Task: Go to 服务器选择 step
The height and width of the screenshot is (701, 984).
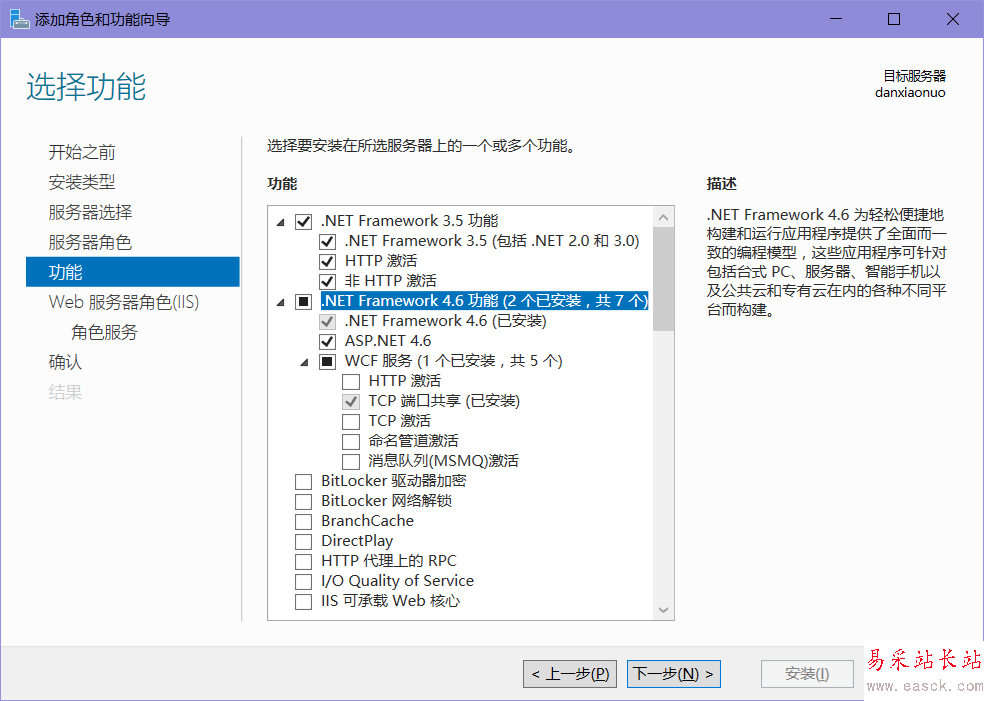Action: (90, 212)
